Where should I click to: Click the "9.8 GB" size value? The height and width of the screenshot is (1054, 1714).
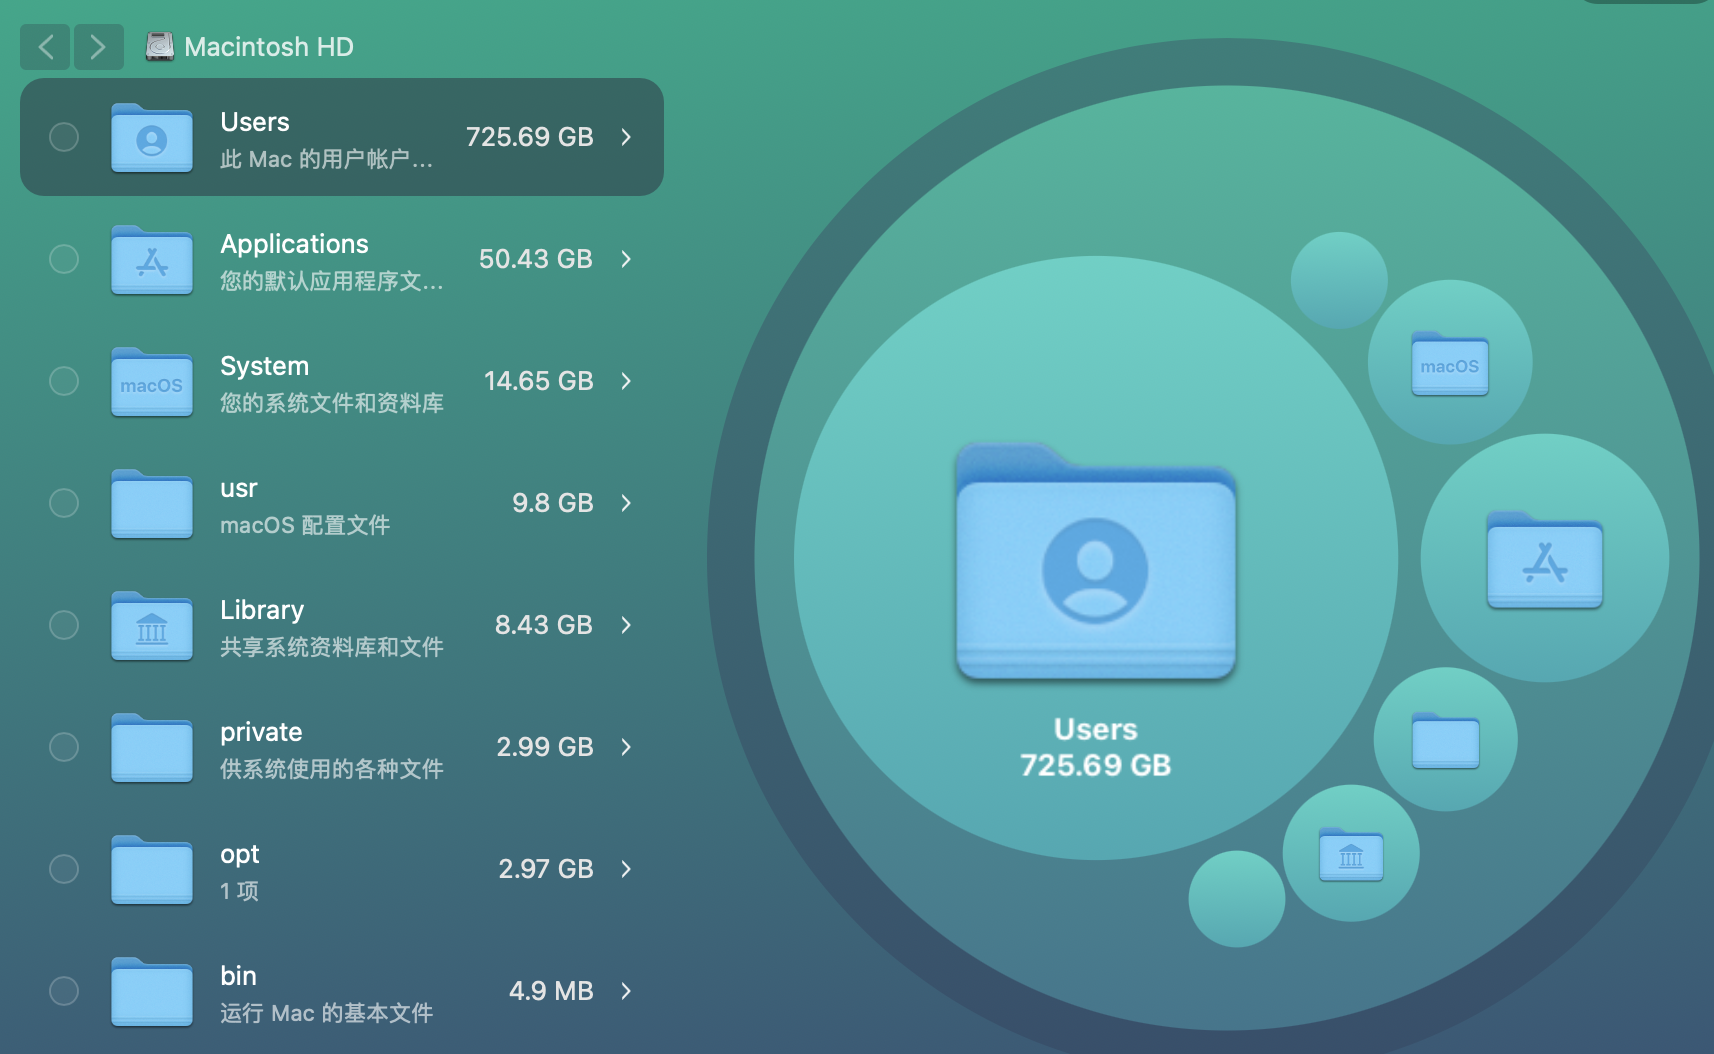[x=553, y=503]
